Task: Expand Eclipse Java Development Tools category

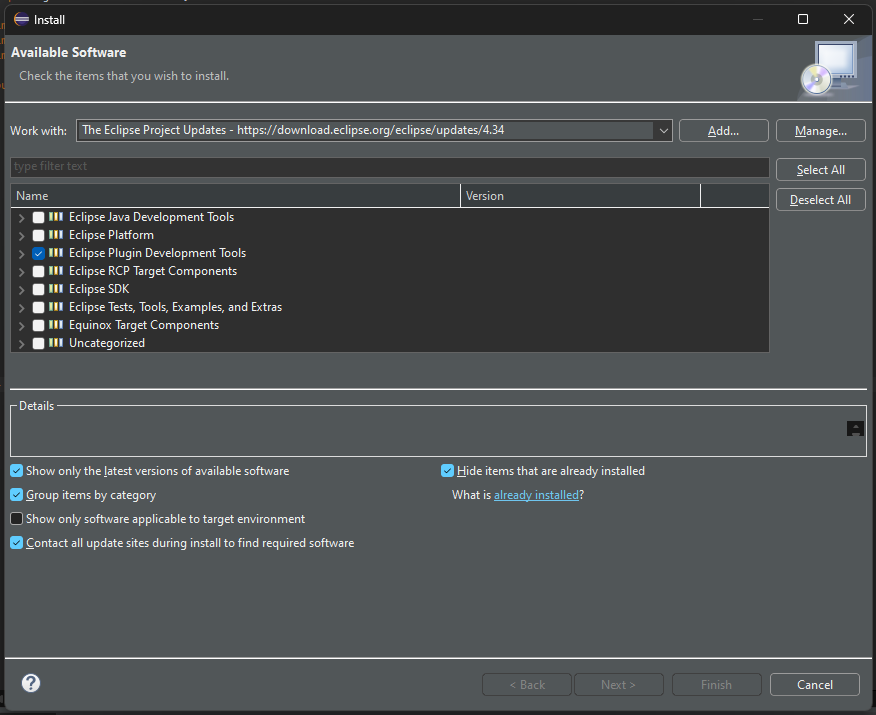Action: coord(21,218)
